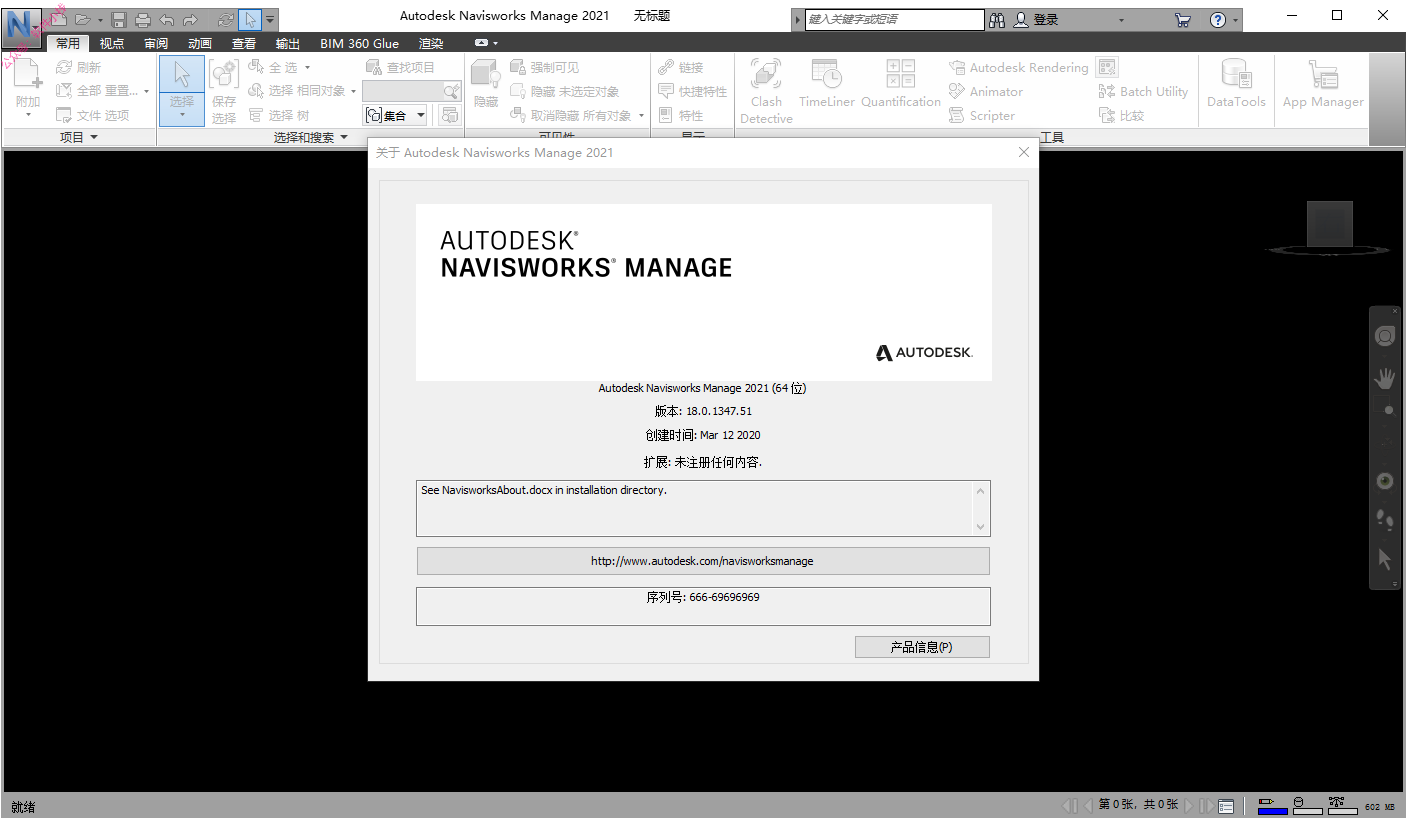The image size is (1407, 819).
Task: Click 强制可见 require button
Action: (544, 67)
